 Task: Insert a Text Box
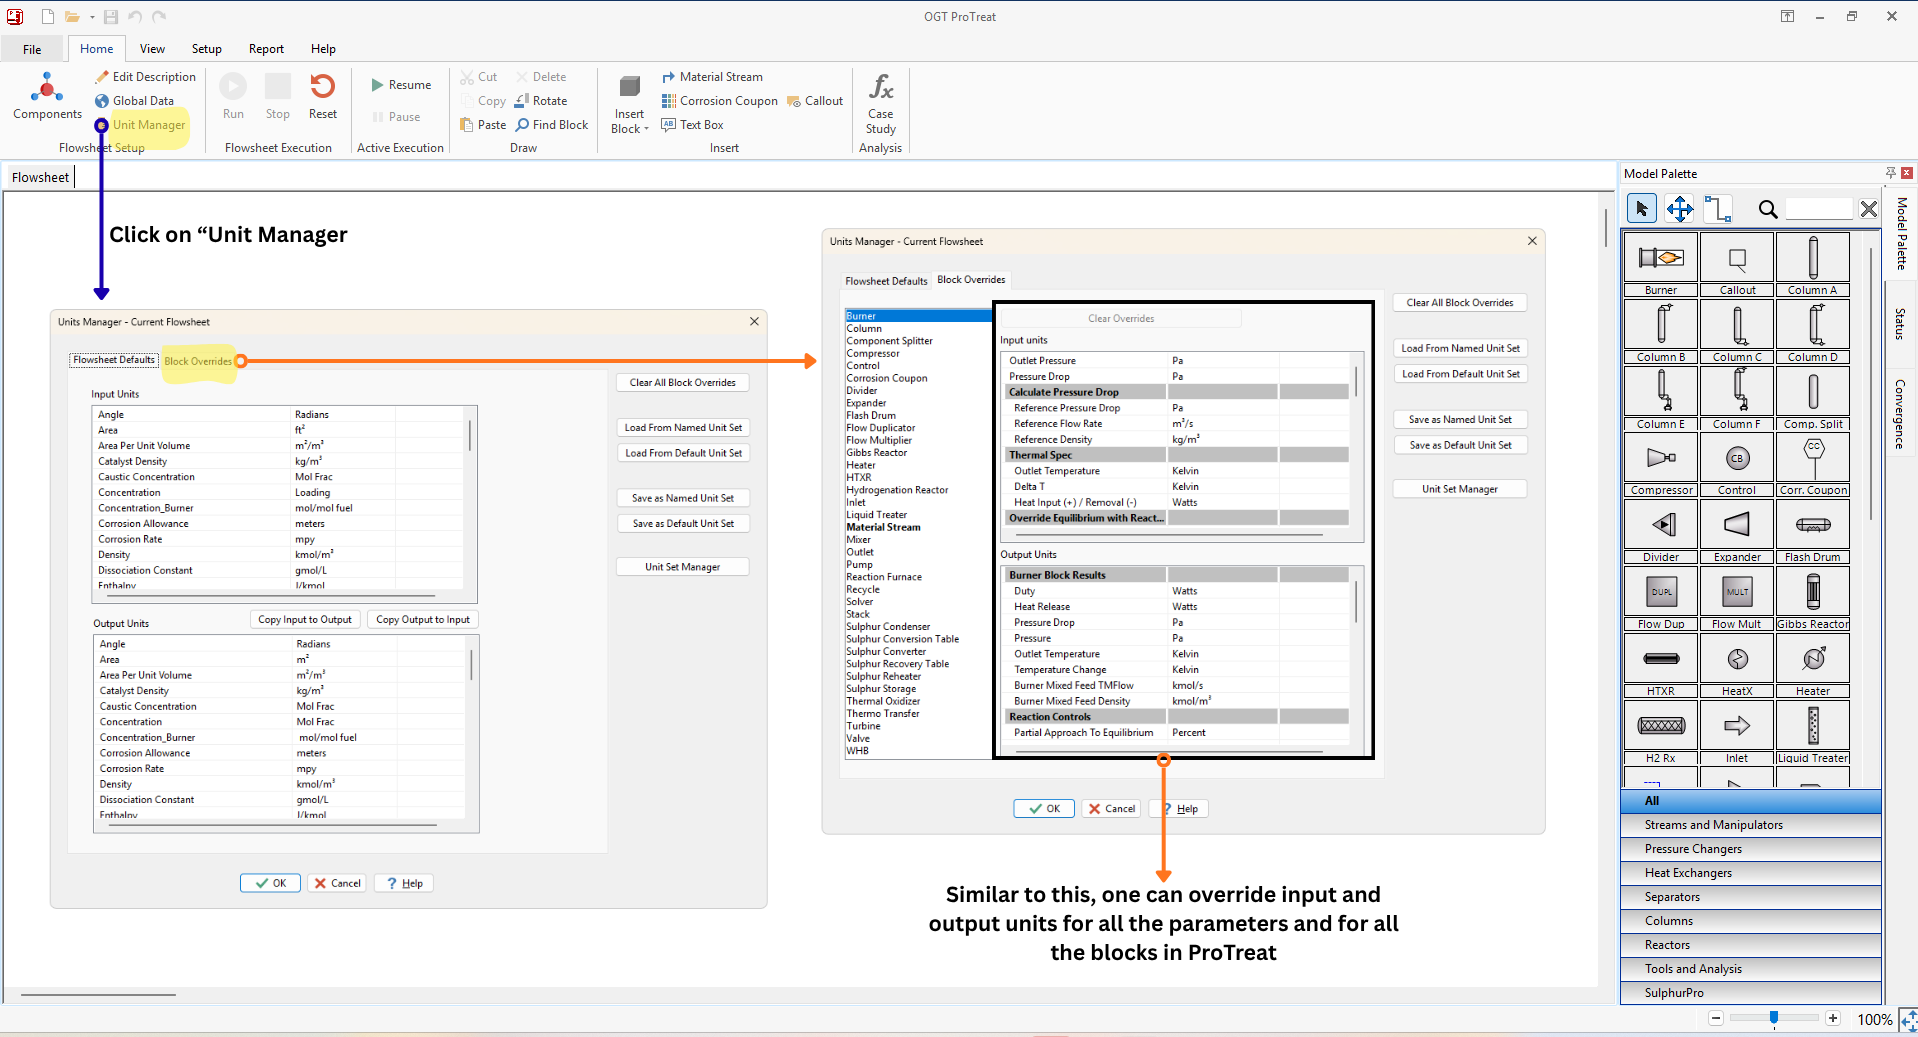(x=692, y=125)
